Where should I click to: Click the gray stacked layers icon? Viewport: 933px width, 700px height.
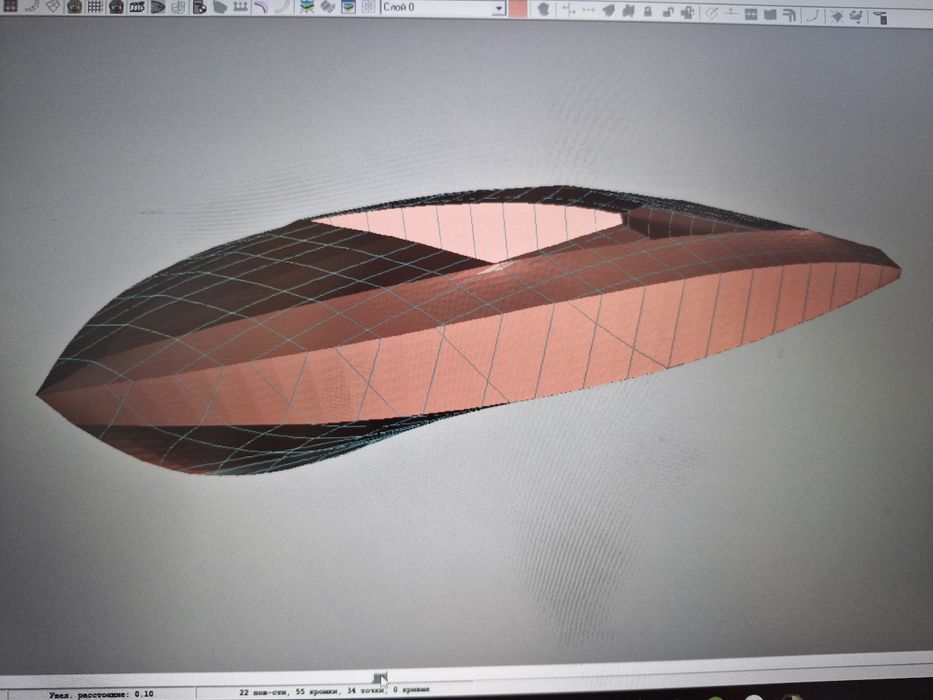point(327,7)
